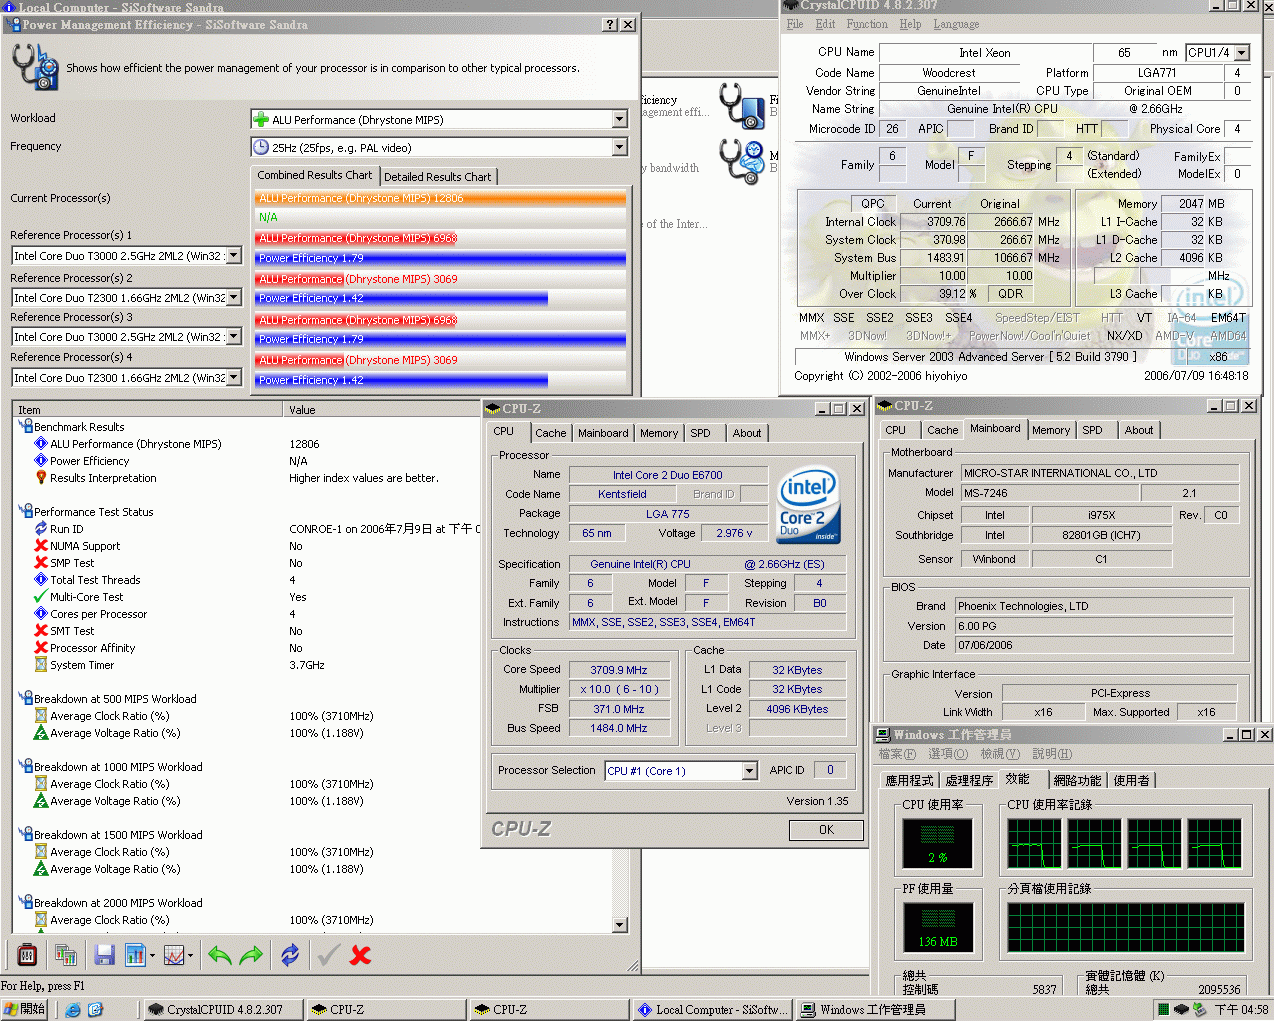Screen dimensions: 1274x1021
Task: Click the CrystalCPUID 4.8.2.307 taskbar button
Action: click(223, 1010)
